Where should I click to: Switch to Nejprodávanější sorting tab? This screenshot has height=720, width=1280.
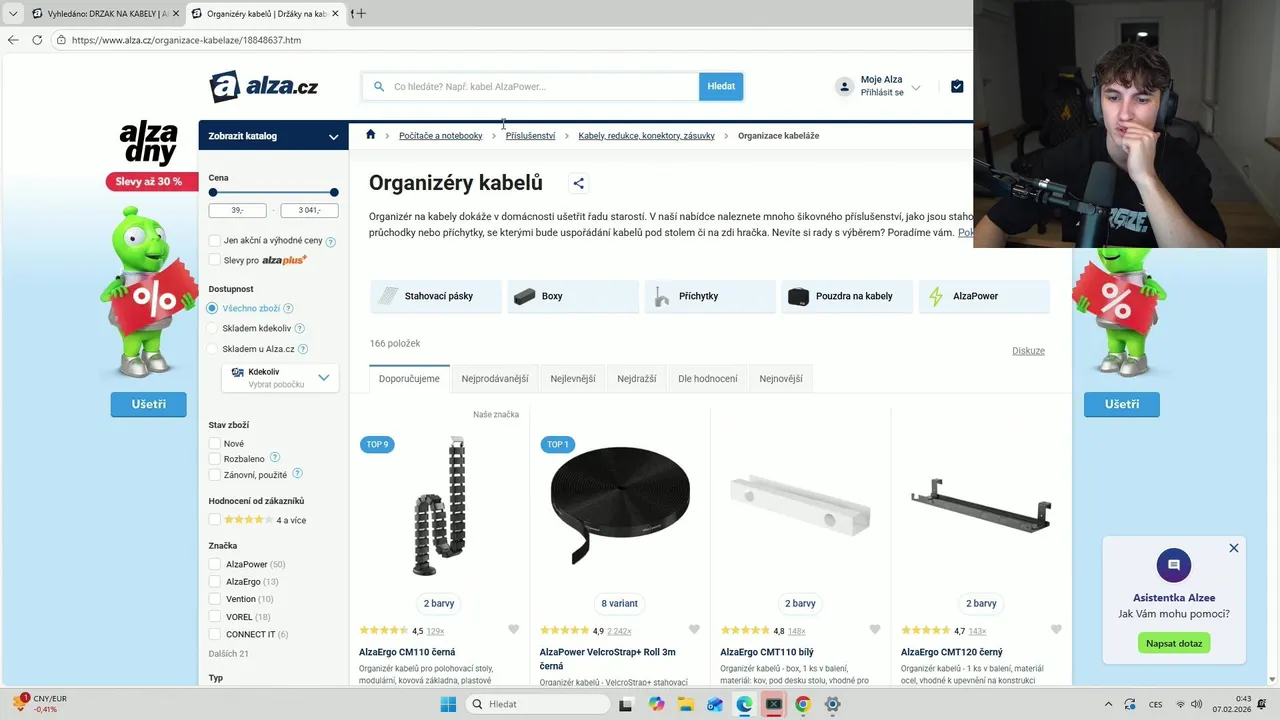click(x=495, y=379)
